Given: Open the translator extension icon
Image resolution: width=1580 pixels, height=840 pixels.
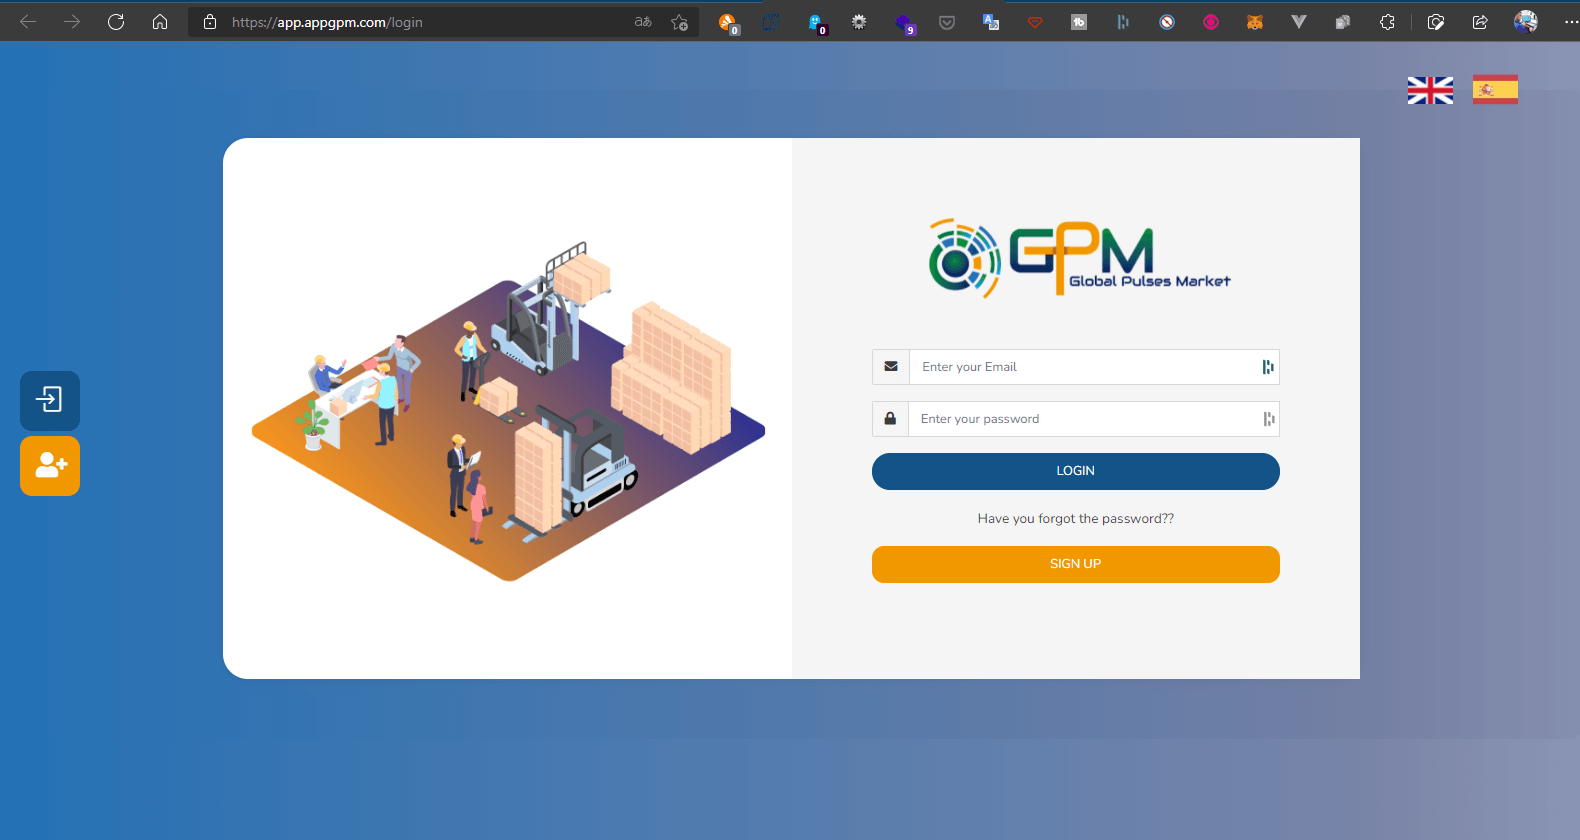Looking at the screenshot, I should click(x=991, y=22).
